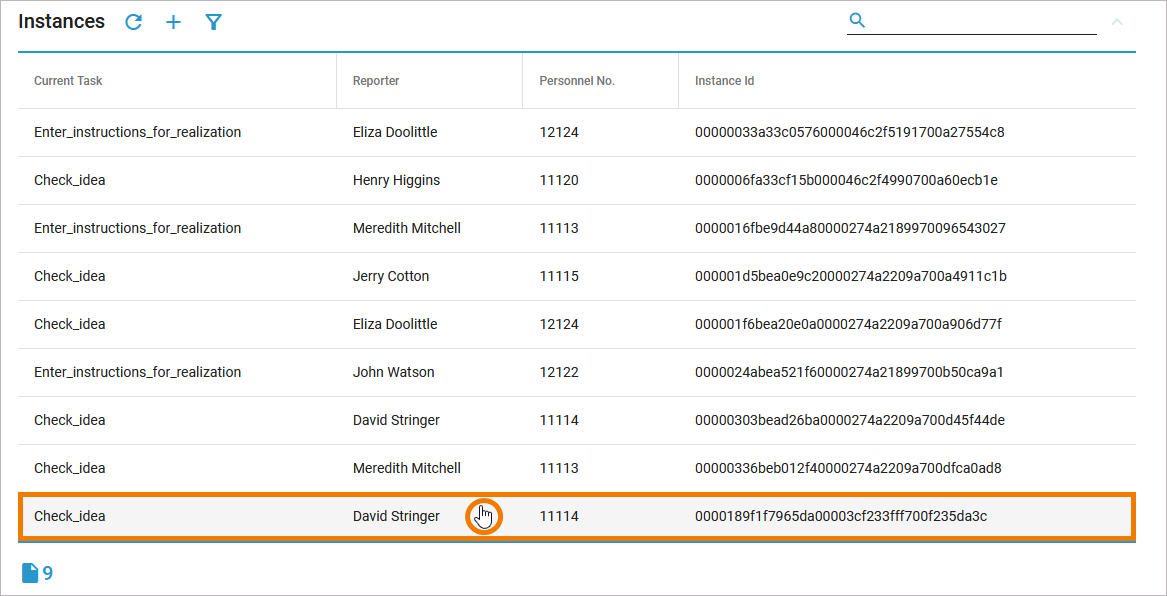Select the Henry Higgins instance row
This screenshot has height=596, width=1167.
coord(396,180)
